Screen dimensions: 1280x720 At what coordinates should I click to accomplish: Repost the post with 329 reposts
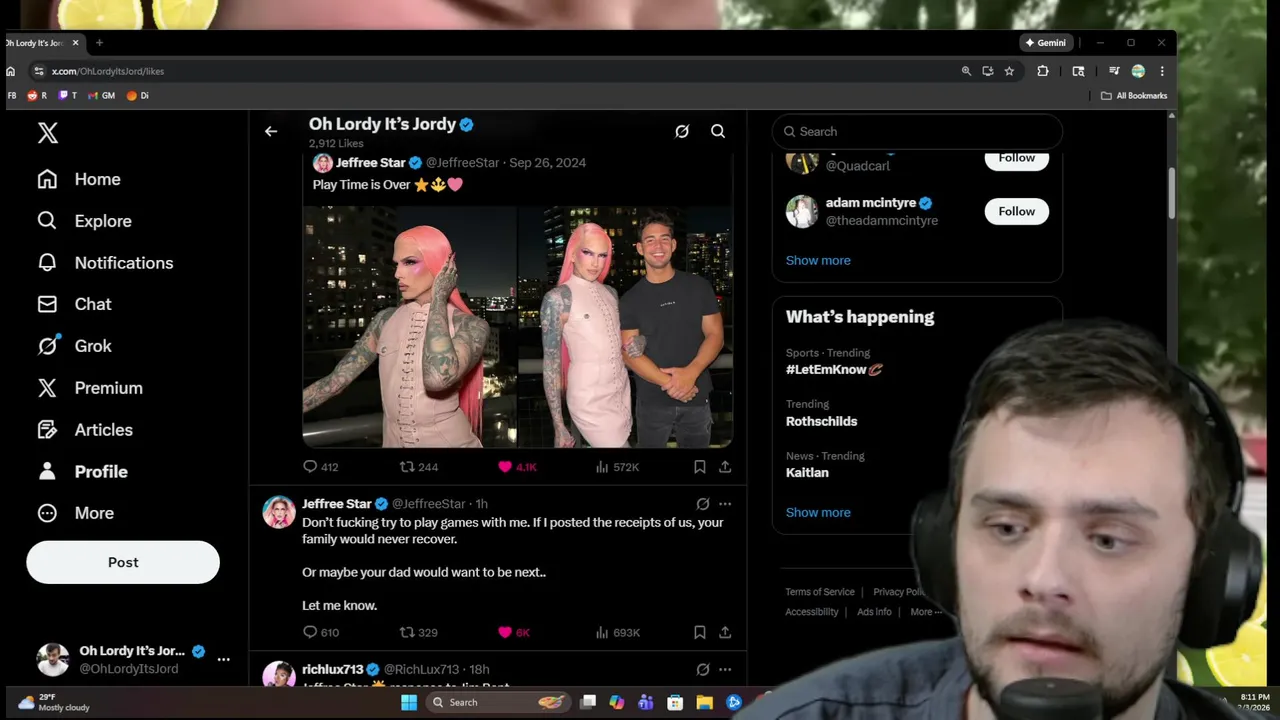tap(419, 632)
